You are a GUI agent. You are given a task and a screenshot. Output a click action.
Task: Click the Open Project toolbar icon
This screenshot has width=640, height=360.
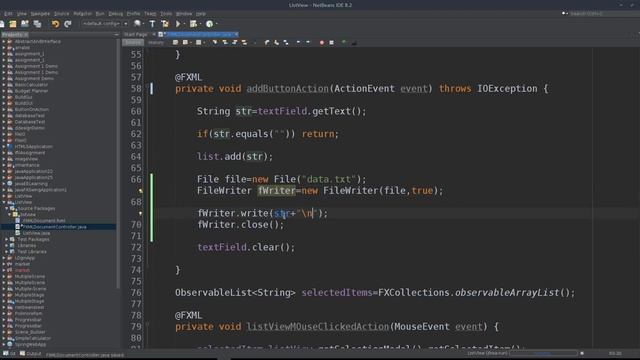25,24
